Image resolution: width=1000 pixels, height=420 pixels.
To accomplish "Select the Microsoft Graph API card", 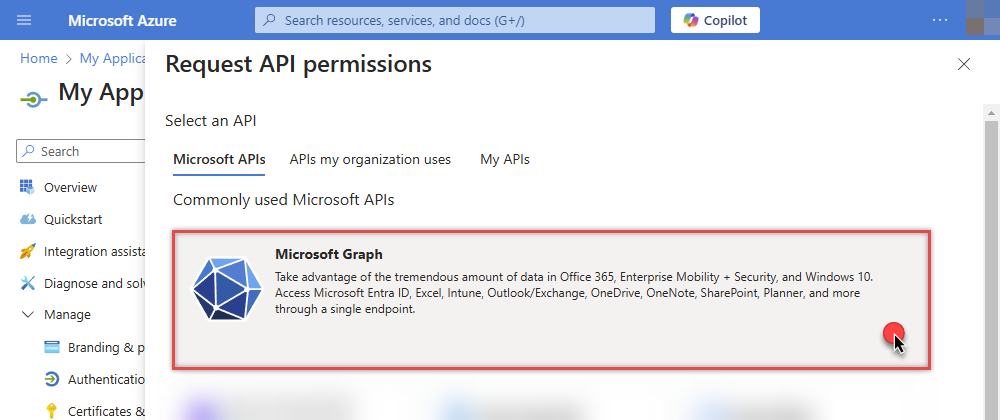I will 552,300.
